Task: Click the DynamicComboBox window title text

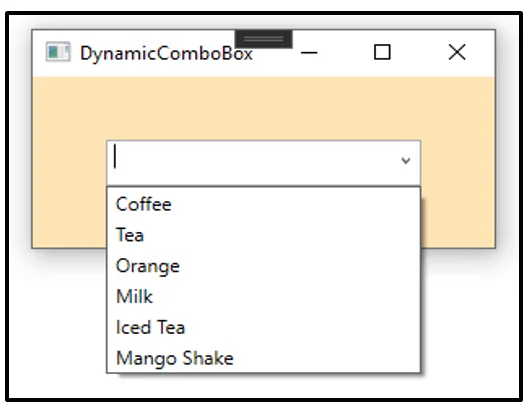Action: point(166,54)
